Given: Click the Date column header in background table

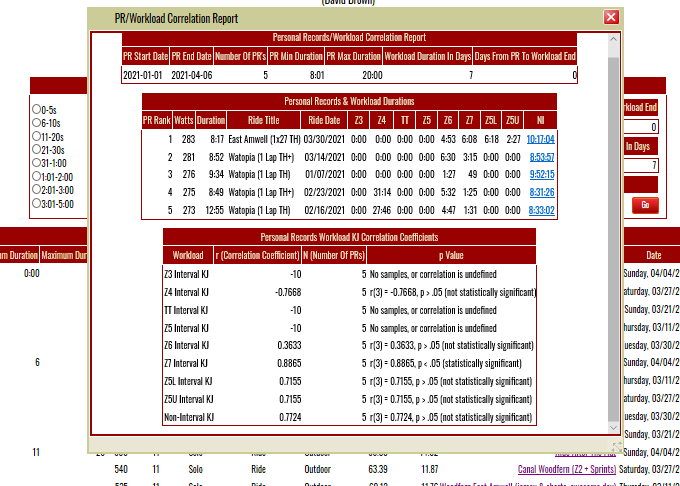Looking at the screenshot, I should coord(653,255).
